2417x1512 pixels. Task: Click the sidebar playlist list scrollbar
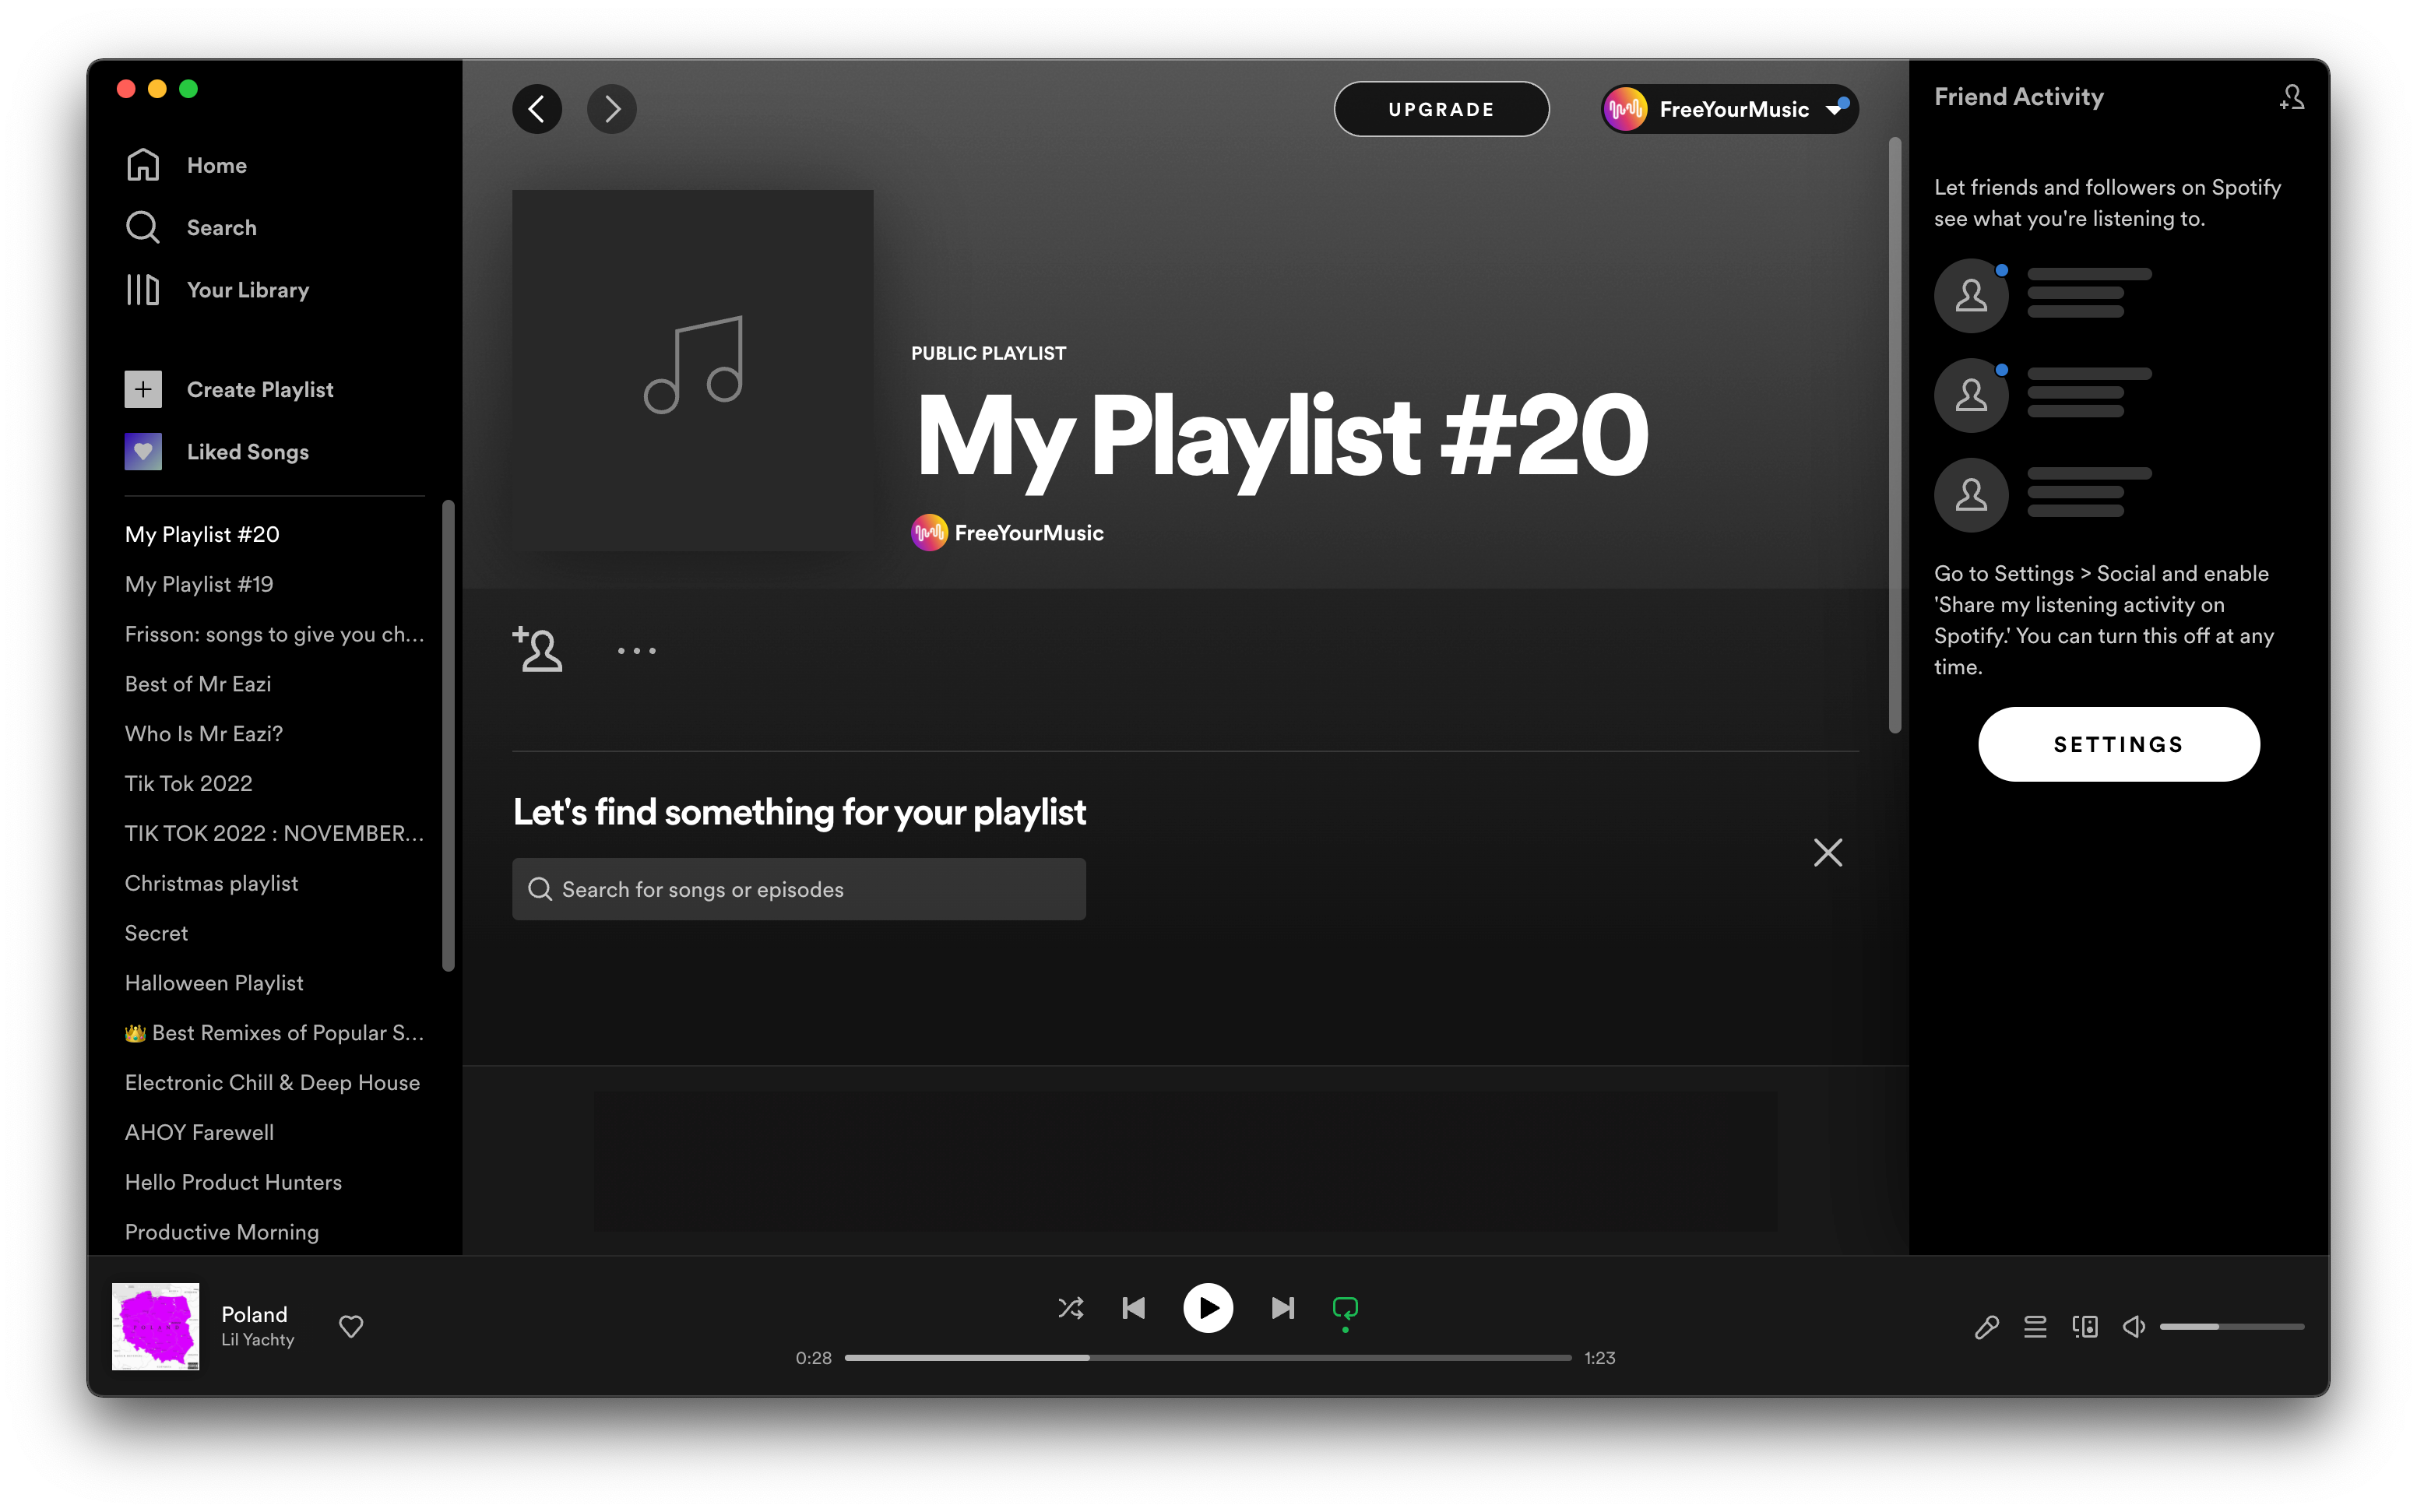[x=448, y=735]
